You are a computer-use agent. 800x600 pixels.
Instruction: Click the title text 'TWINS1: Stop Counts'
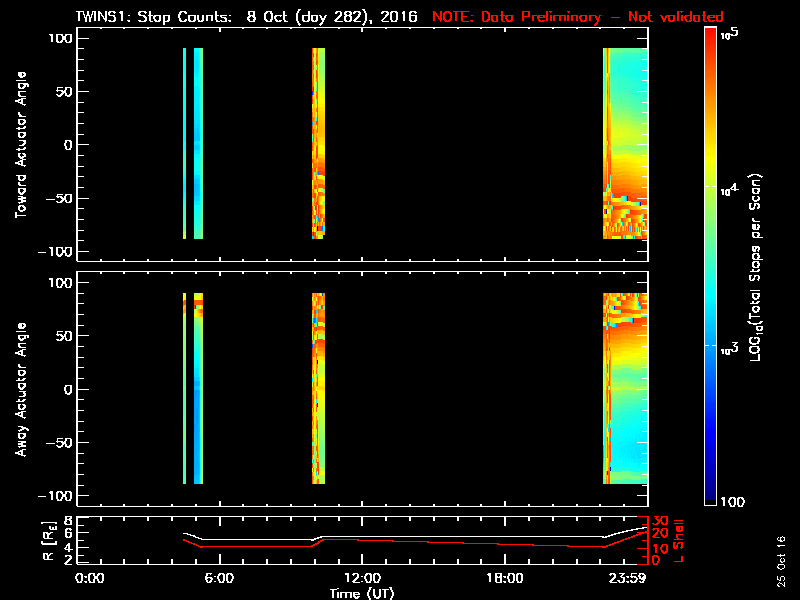[153, 17]
